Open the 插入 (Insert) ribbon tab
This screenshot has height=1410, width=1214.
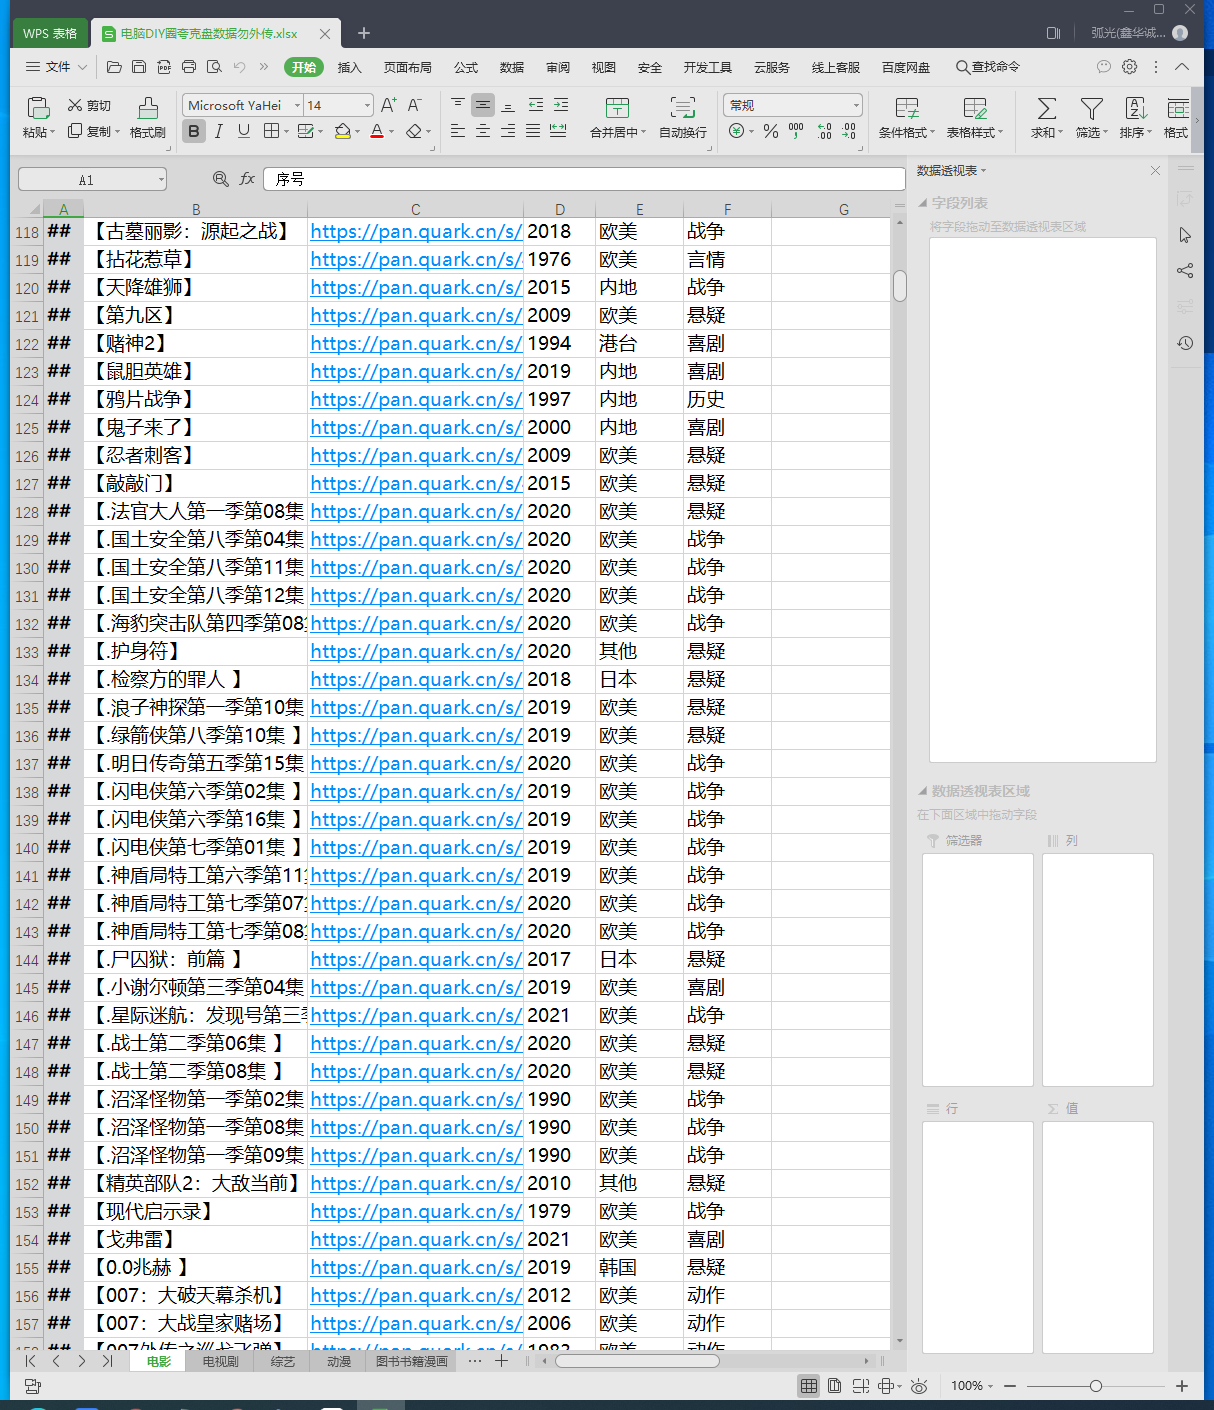(x=349, y=67)
